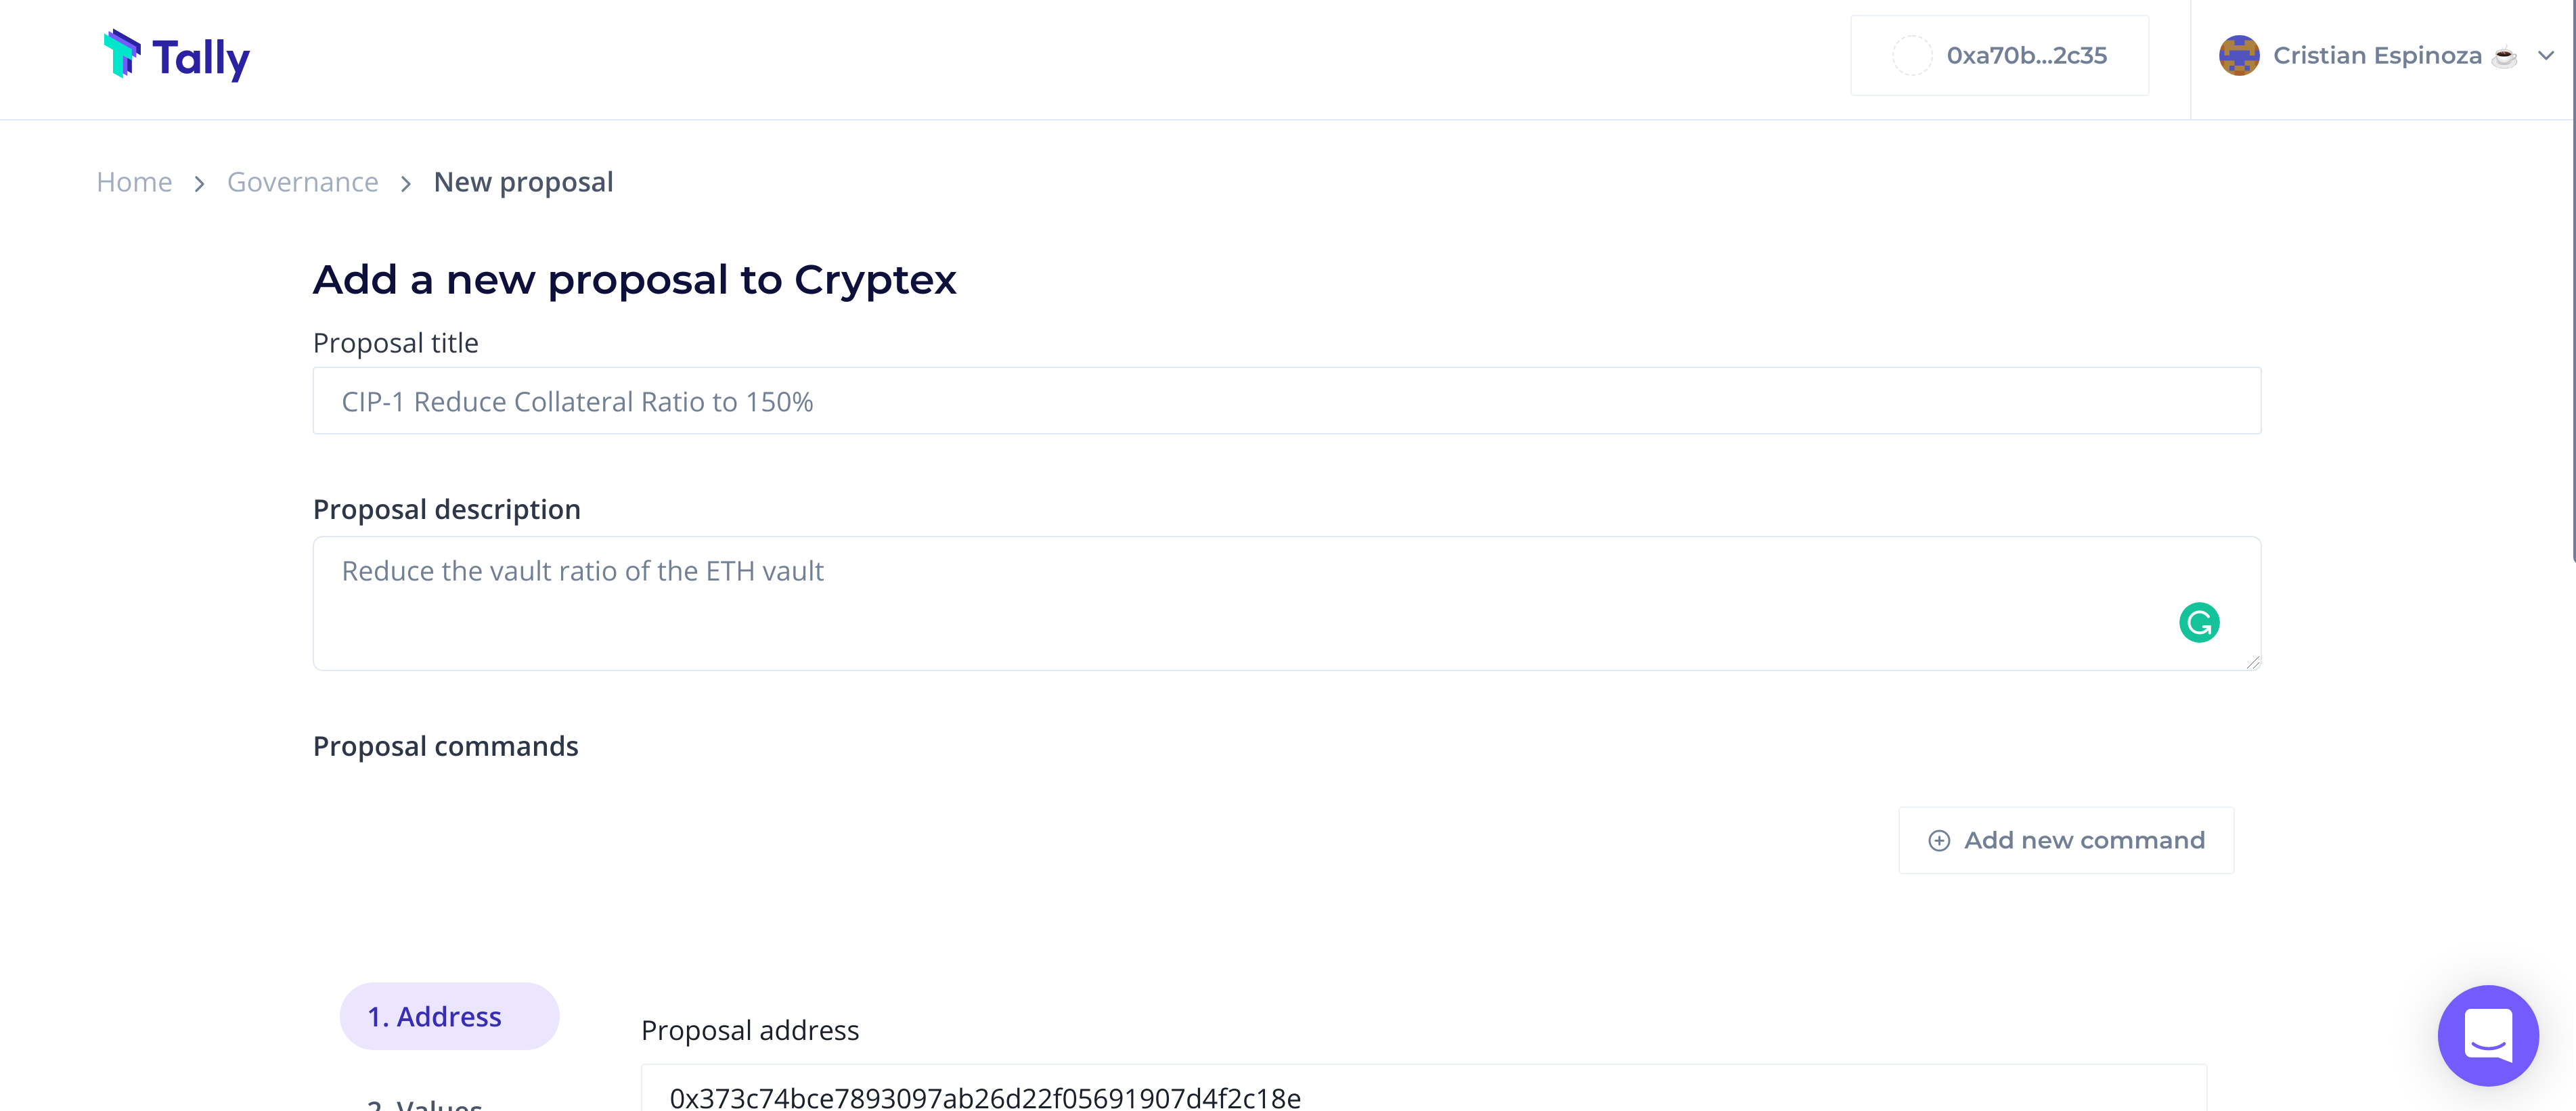Click Cristian Espinoza's pixel avatar
2576x1111 pixels.
[x=2239, y=56]
